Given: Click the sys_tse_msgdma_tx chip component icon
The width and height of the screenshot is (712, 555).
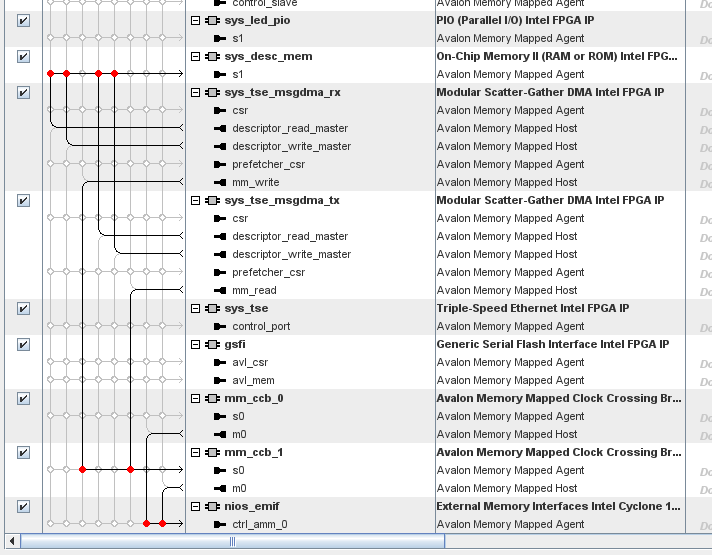Looking at the screenshot, I should [212, 200].
